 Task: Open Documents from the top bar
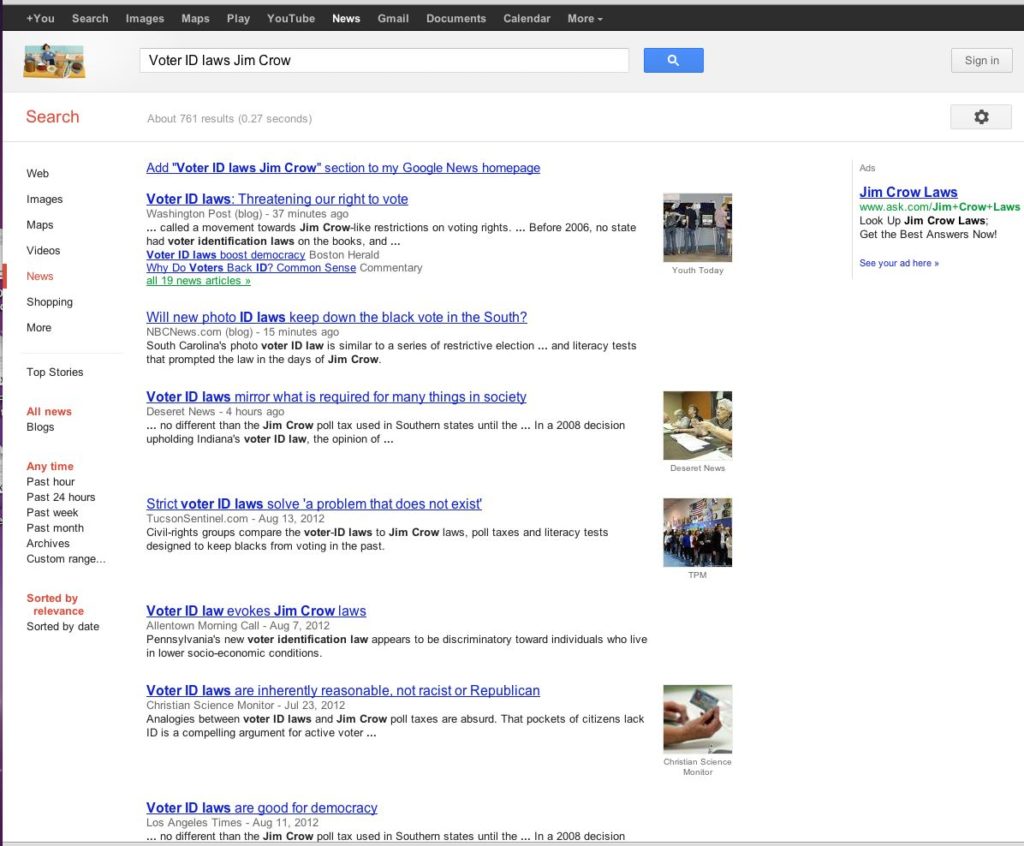tap(456, 18)
